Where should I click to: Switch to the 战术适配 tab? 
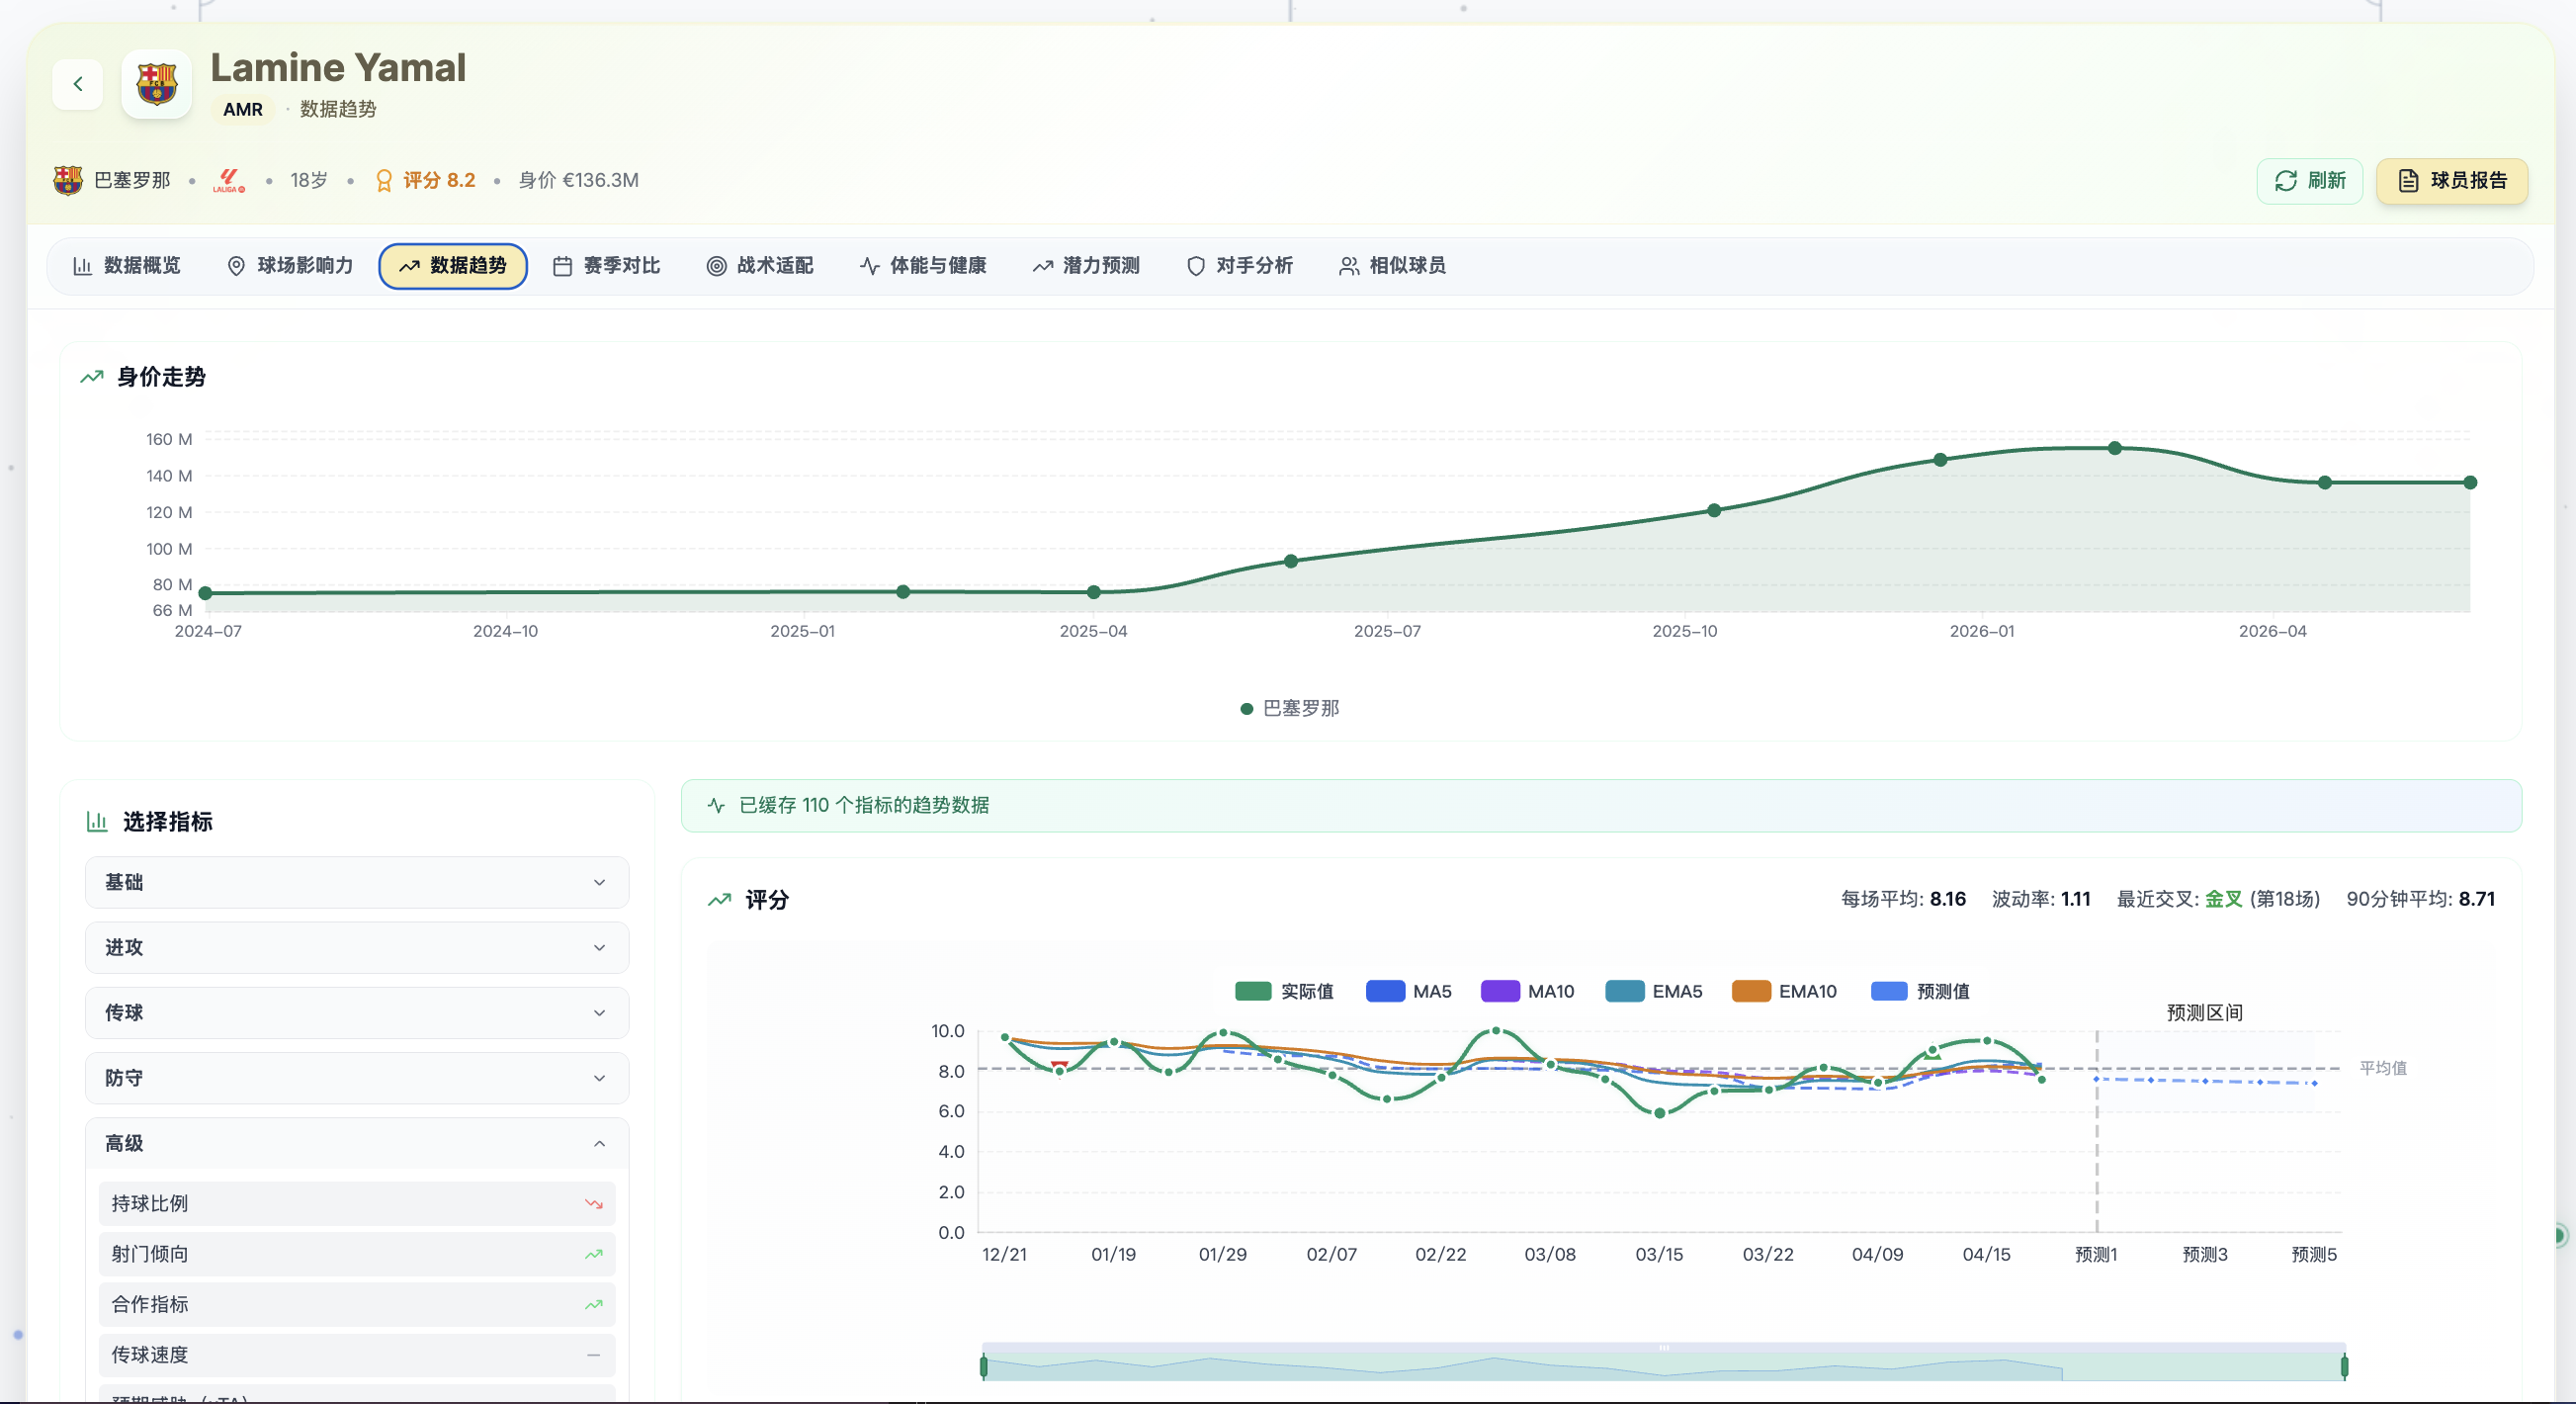click(x=759, y=266)
